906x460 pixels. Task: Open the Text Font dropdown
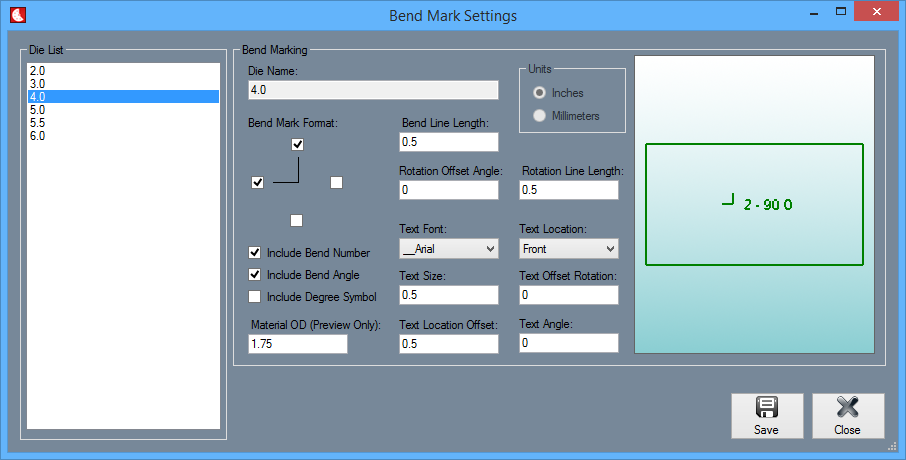click(x=448, y=248)
